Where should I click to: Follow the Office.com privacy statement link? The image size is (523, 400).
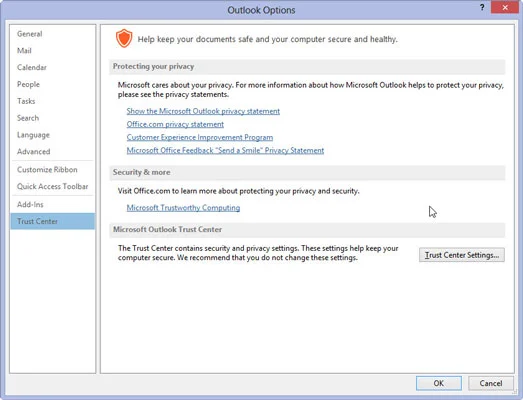(175, 124)
